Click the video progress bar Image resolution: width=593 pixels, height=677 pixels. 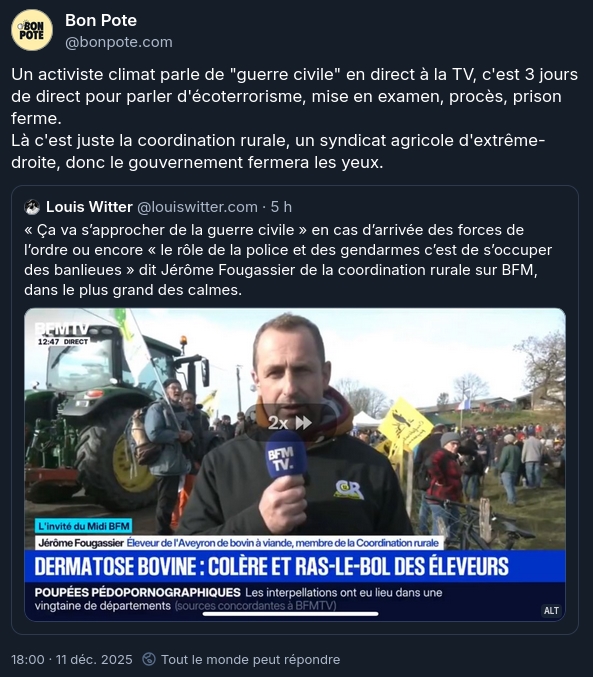(x=290, y=614)
